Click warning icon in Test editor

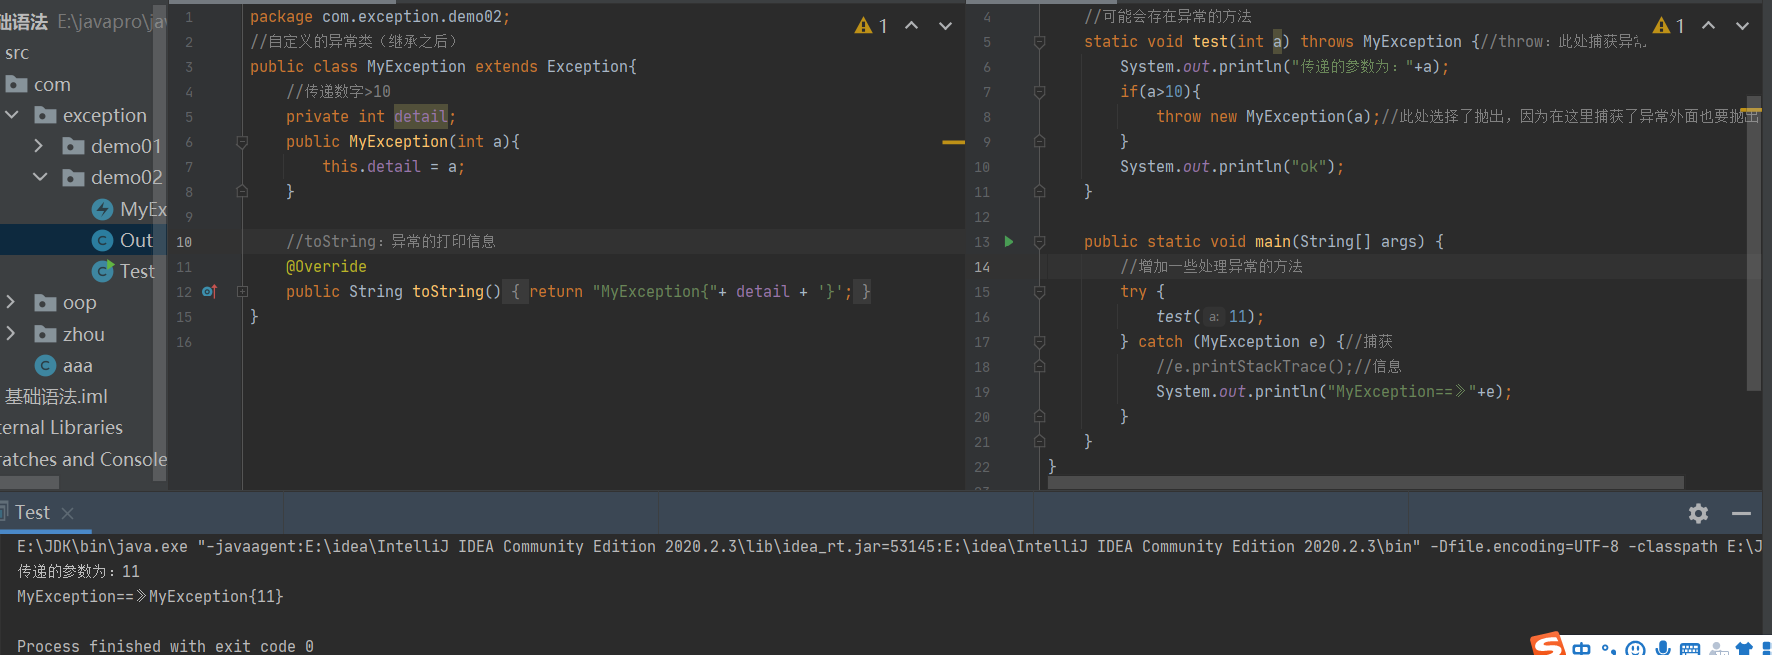(1661, 26)
